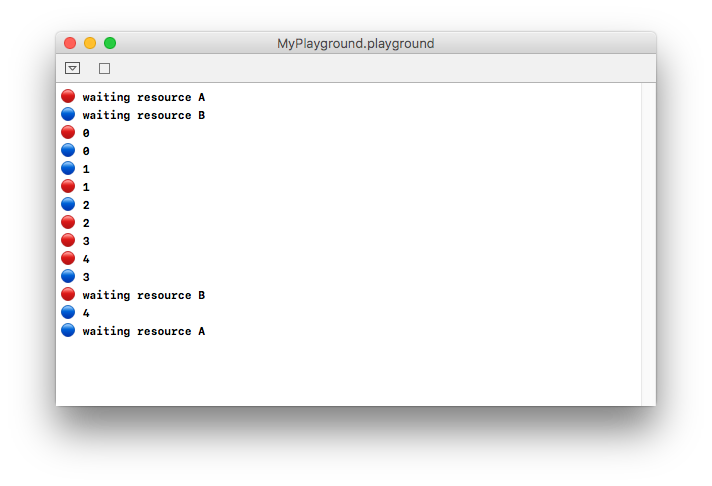Click the MyPlayground.playground window title
This screenshot has width=712, height=486.
pos(356,44)
